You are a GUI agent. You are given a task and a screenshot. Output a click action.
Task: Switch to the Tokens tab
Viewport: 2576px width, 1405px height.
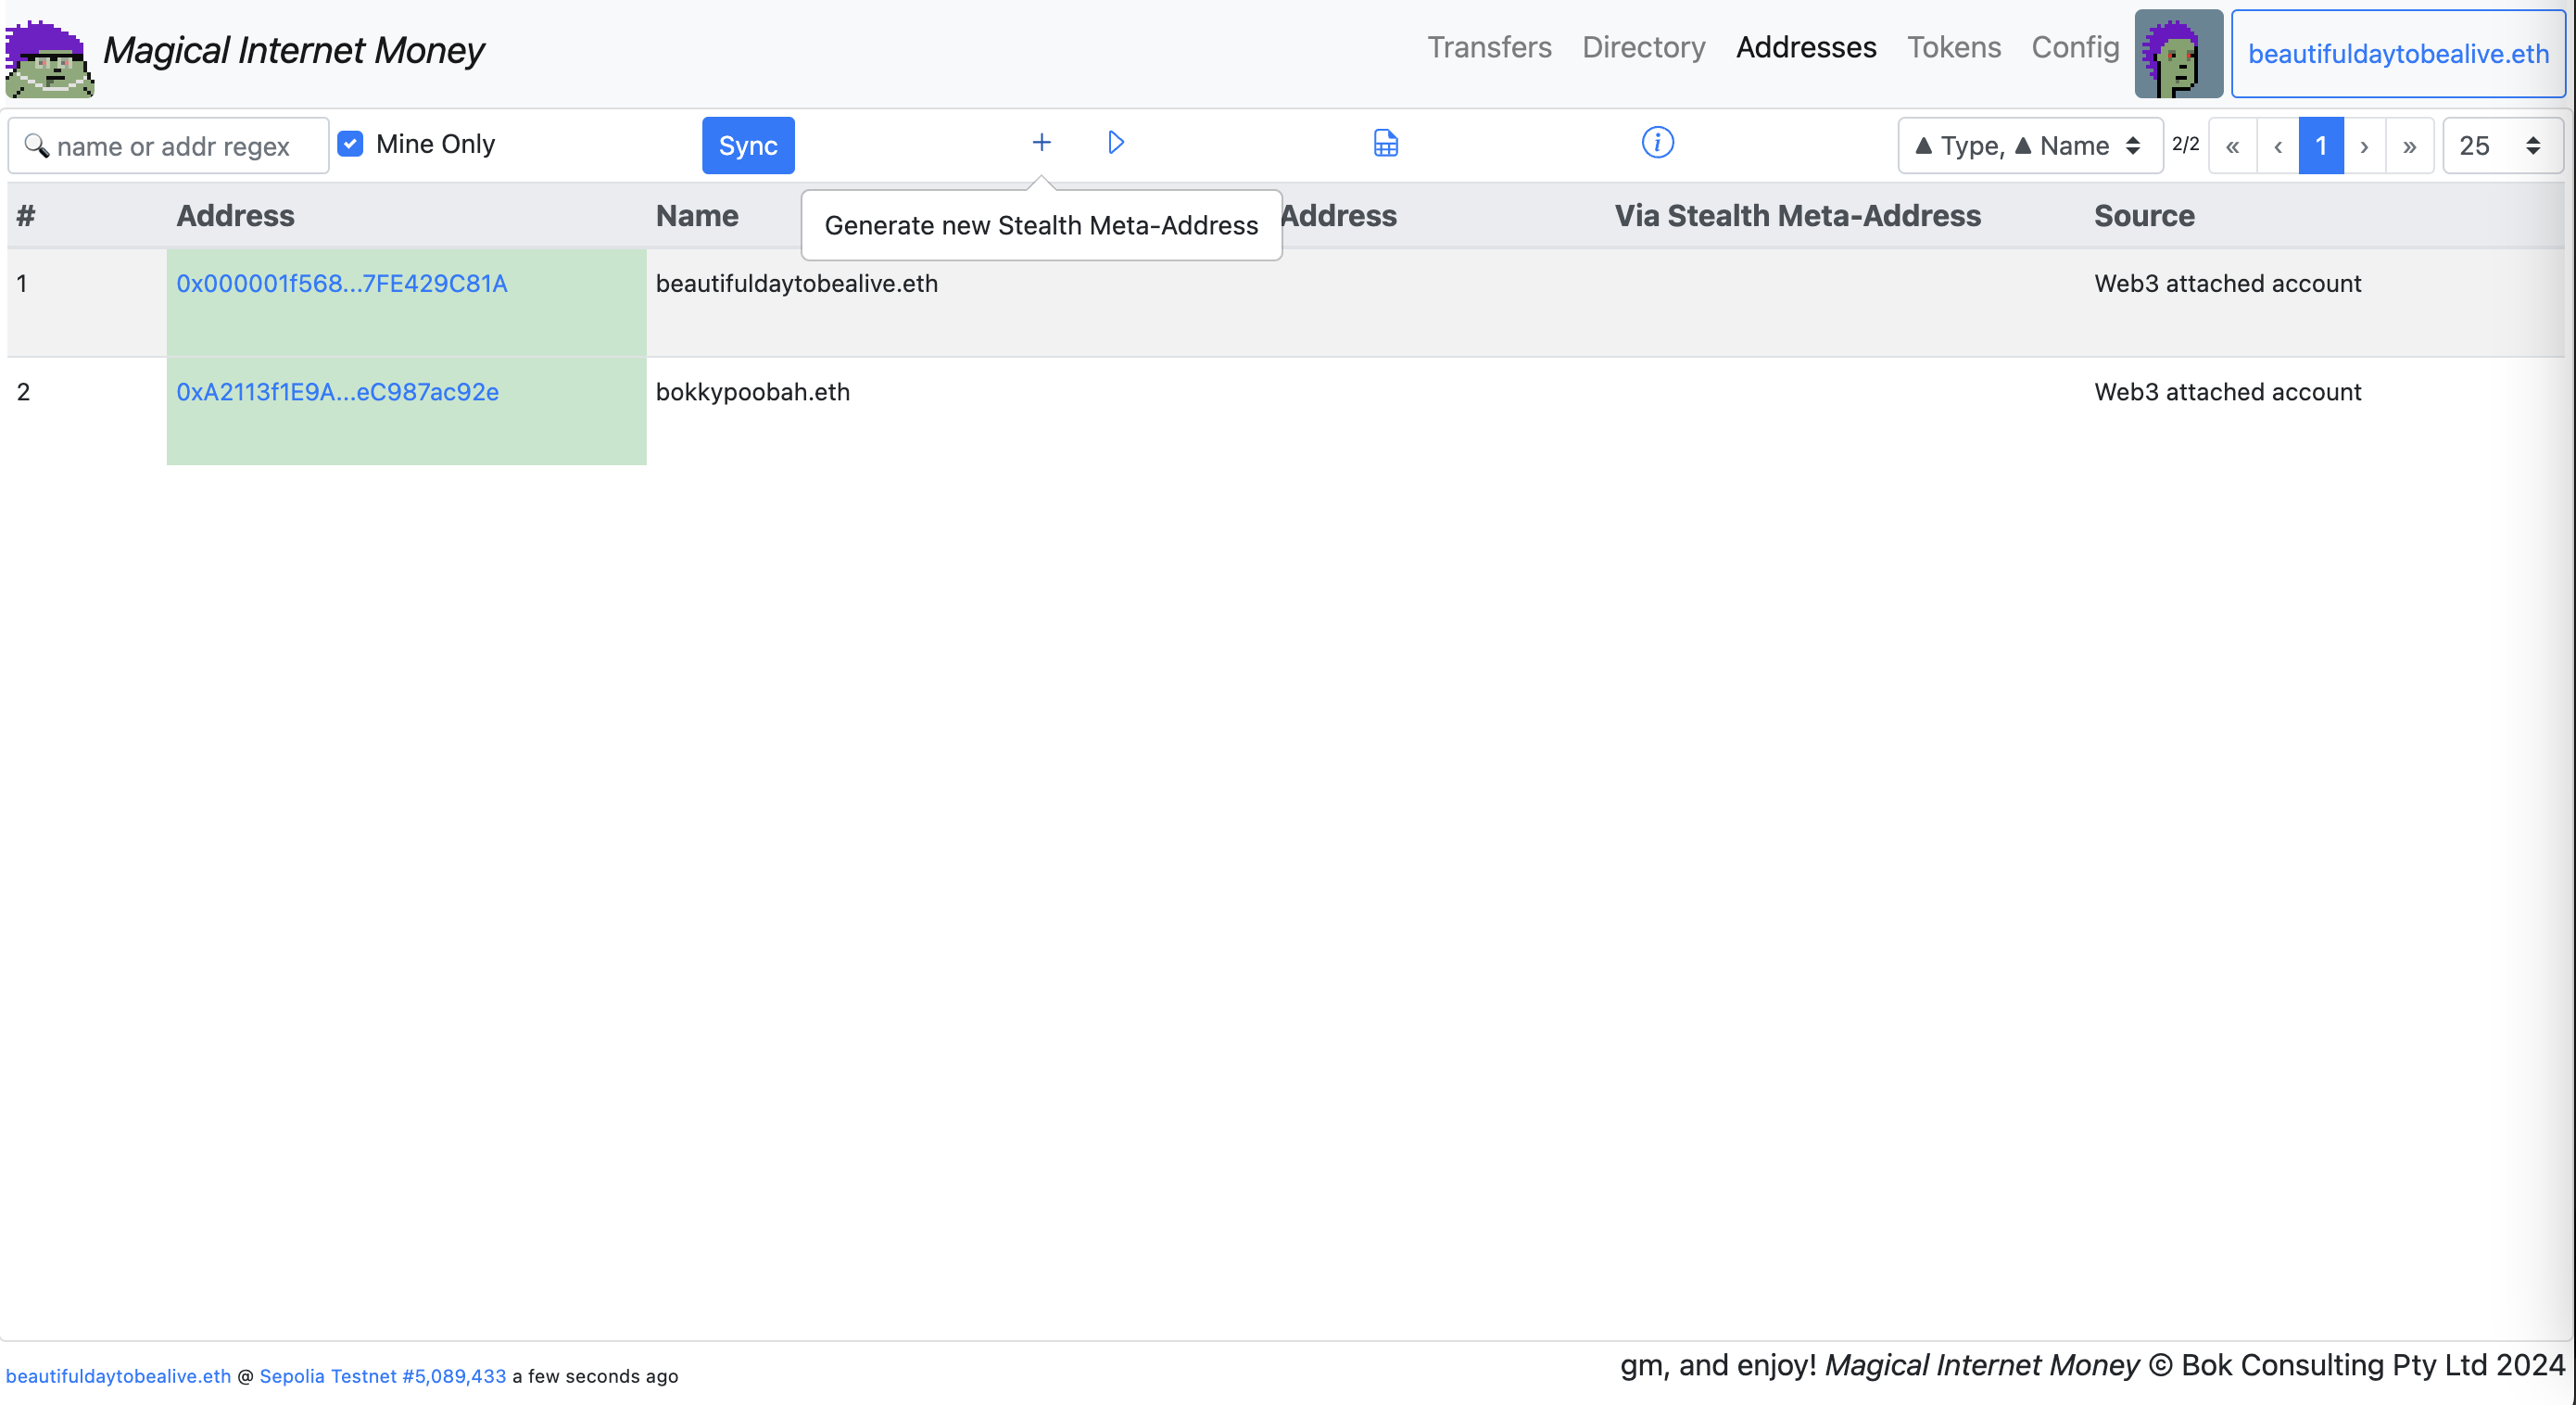1953,47
